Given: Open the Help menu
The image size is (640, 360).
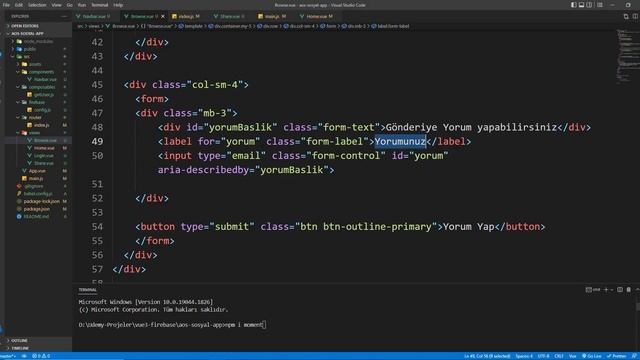Looking at the screenshot, I should point(118,5).
